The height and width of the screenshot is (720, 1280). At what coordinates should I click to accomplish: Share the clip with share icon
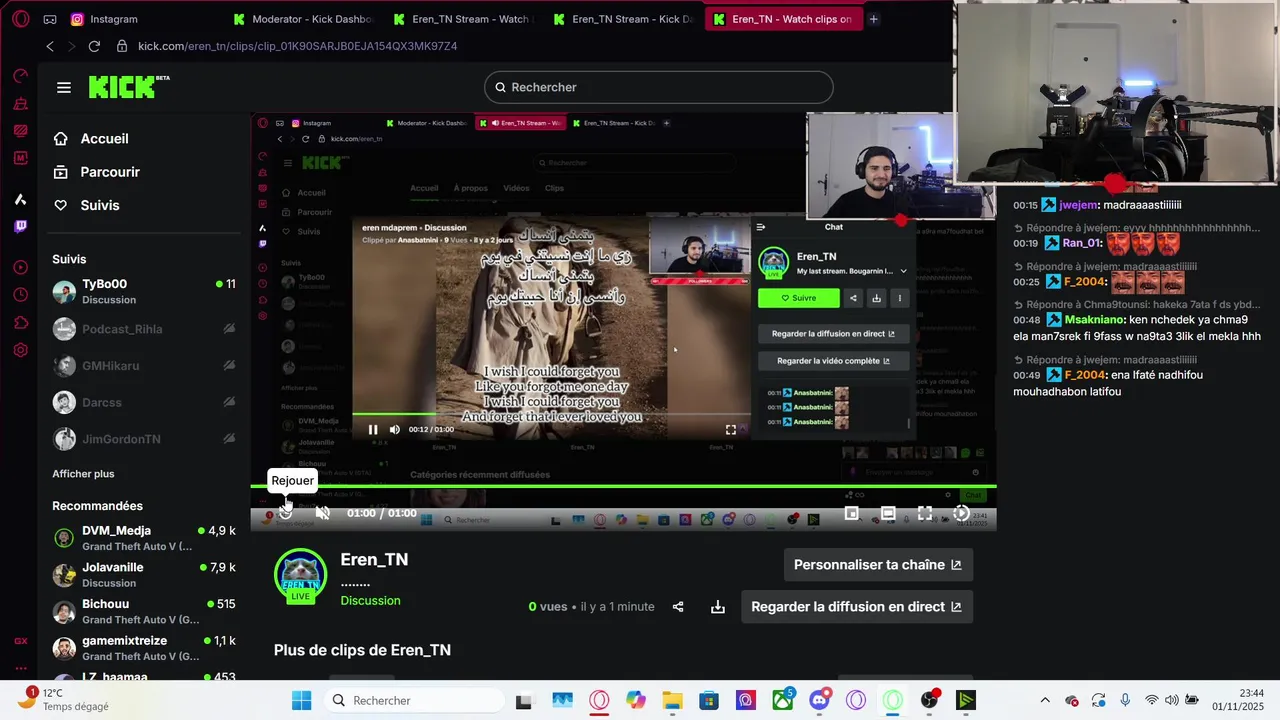pyautogui.click(x=678, y=607)
